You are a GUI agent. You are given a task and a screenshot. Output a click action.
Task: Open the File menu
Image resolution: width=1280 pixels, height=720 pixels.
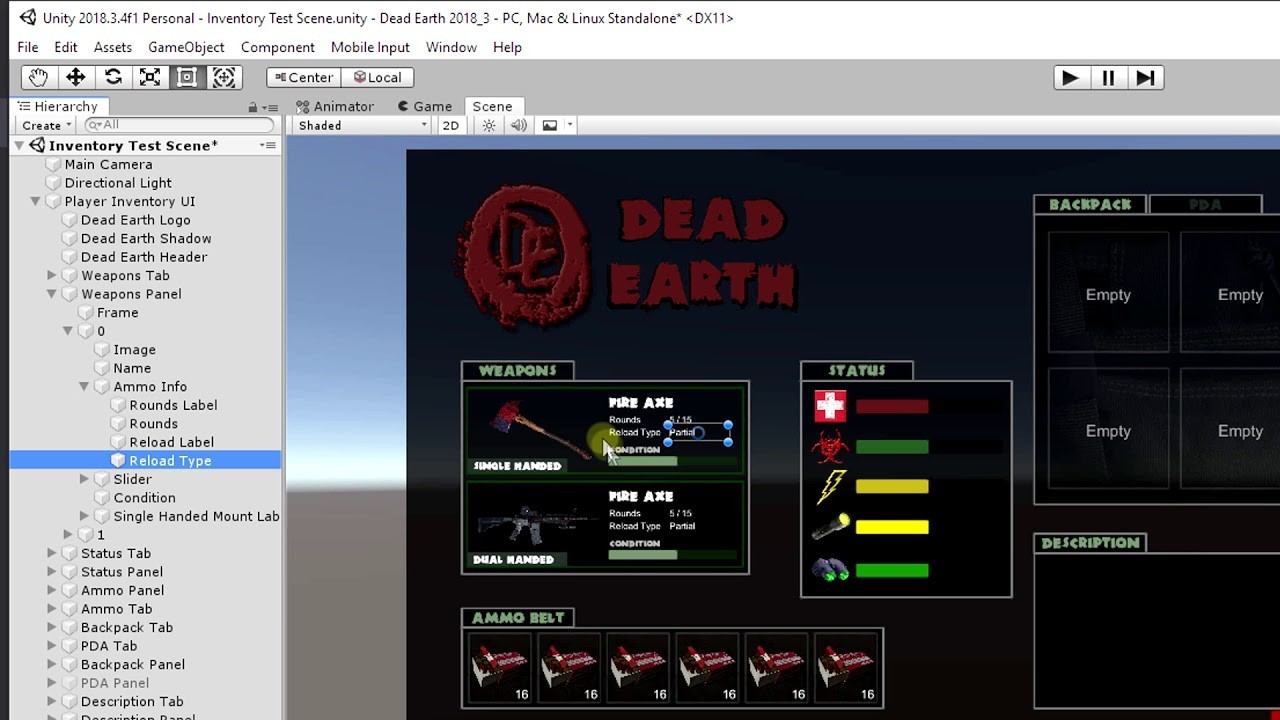(28, 47)
